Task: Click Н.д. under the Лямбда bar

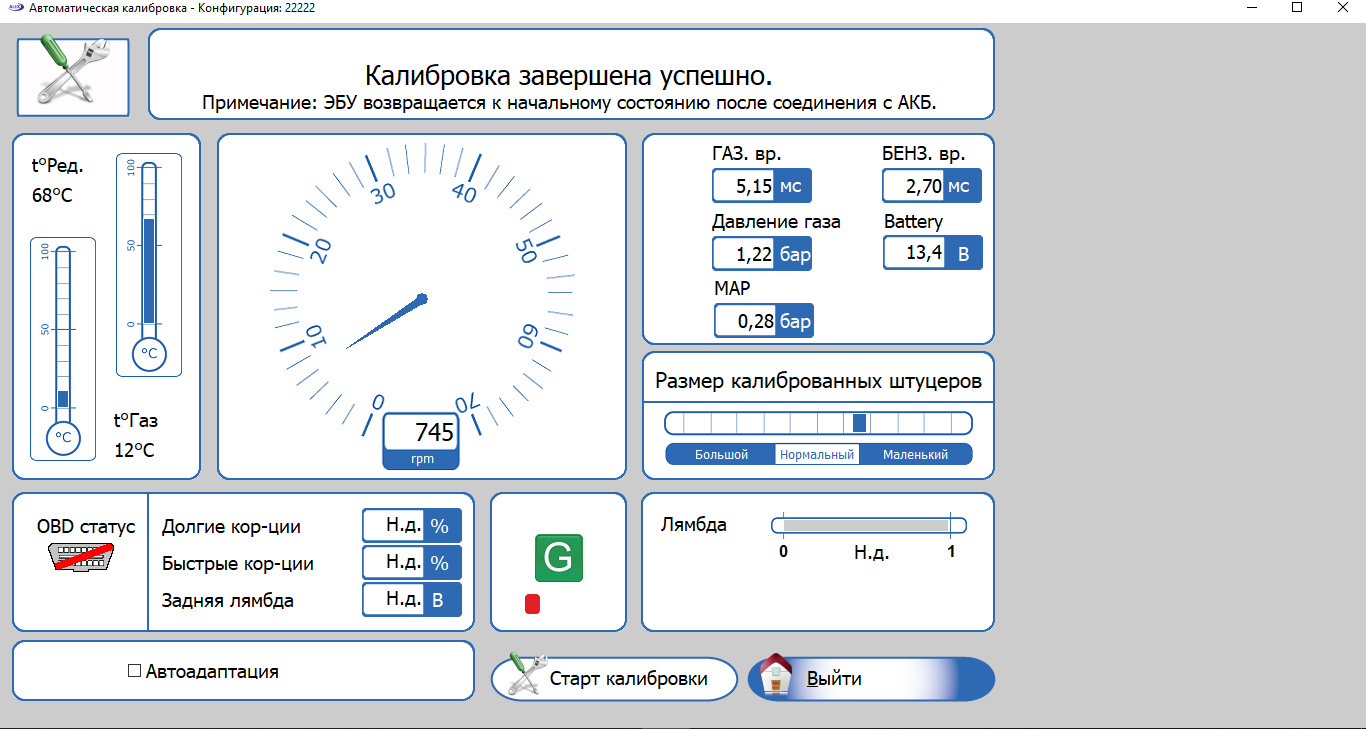Action: click(871, 552)
